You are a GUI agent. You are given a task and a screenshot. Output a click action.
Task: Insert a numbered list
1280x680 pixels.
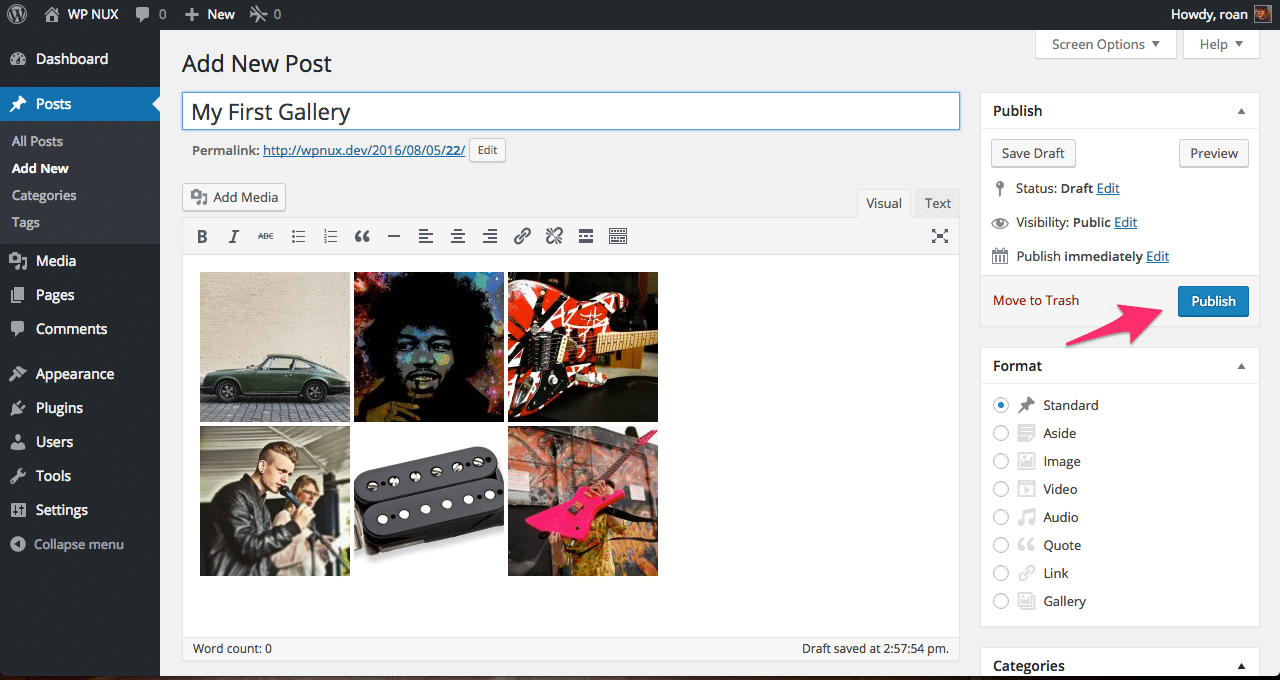pyautogui.click(x=330, y=236)
